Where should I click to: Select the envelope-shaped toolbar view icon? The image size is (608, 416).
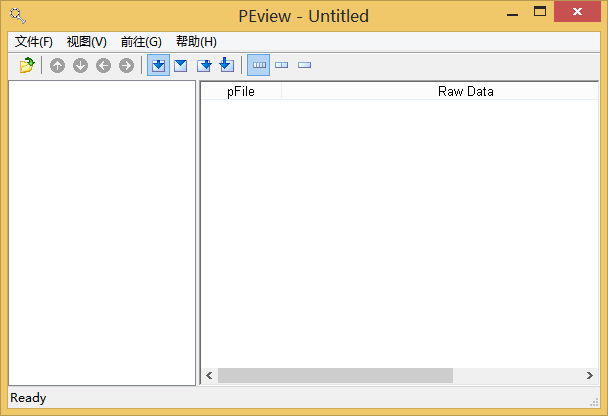click(x=181, y=66)
